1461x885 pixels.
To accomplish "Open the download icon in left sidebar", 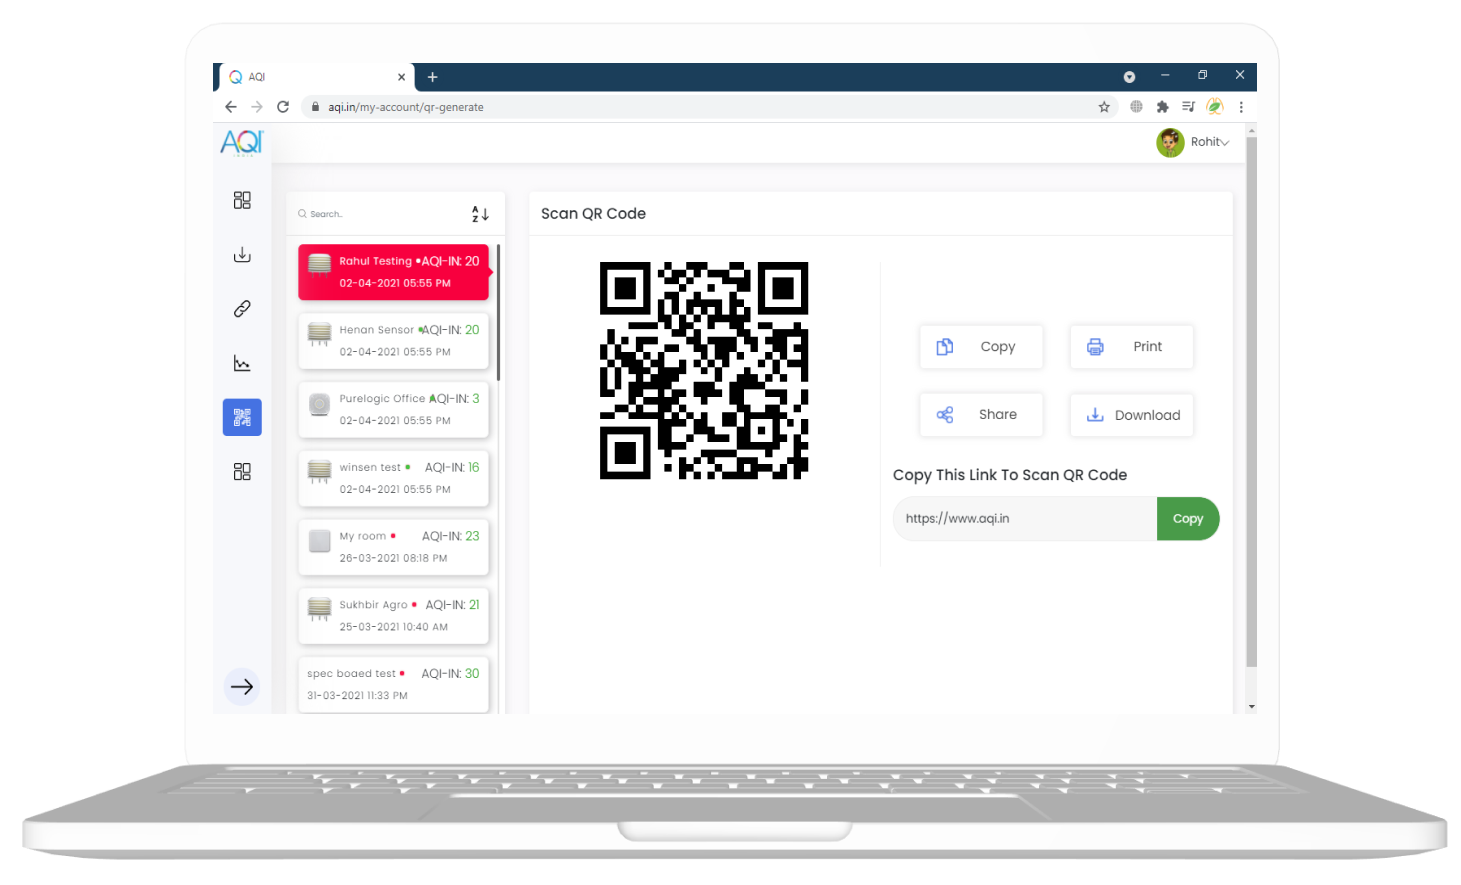I will click(242, 255).
